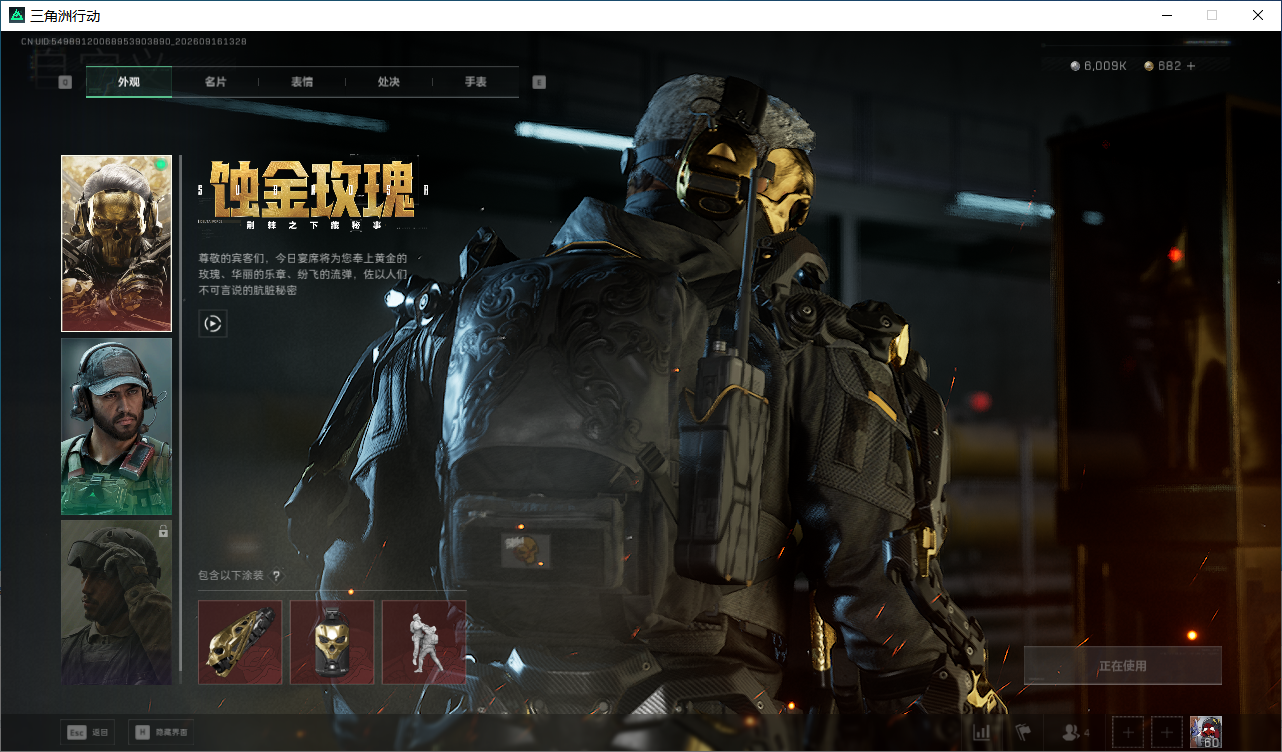The width and height of the screenshot is (1282, 752).
Task: Click the E key next-tab hint
Action: (539, 82)
